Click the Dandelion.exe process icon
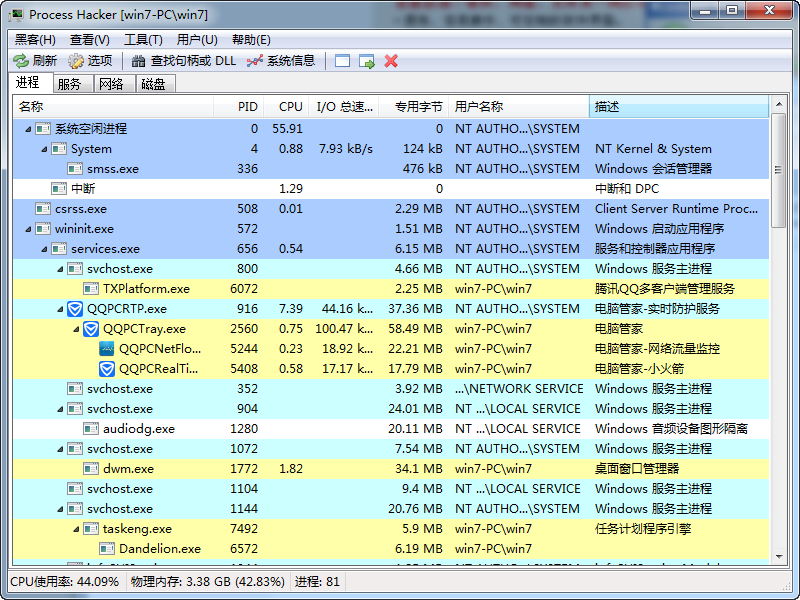800x600 pixels. click(107, 548)
